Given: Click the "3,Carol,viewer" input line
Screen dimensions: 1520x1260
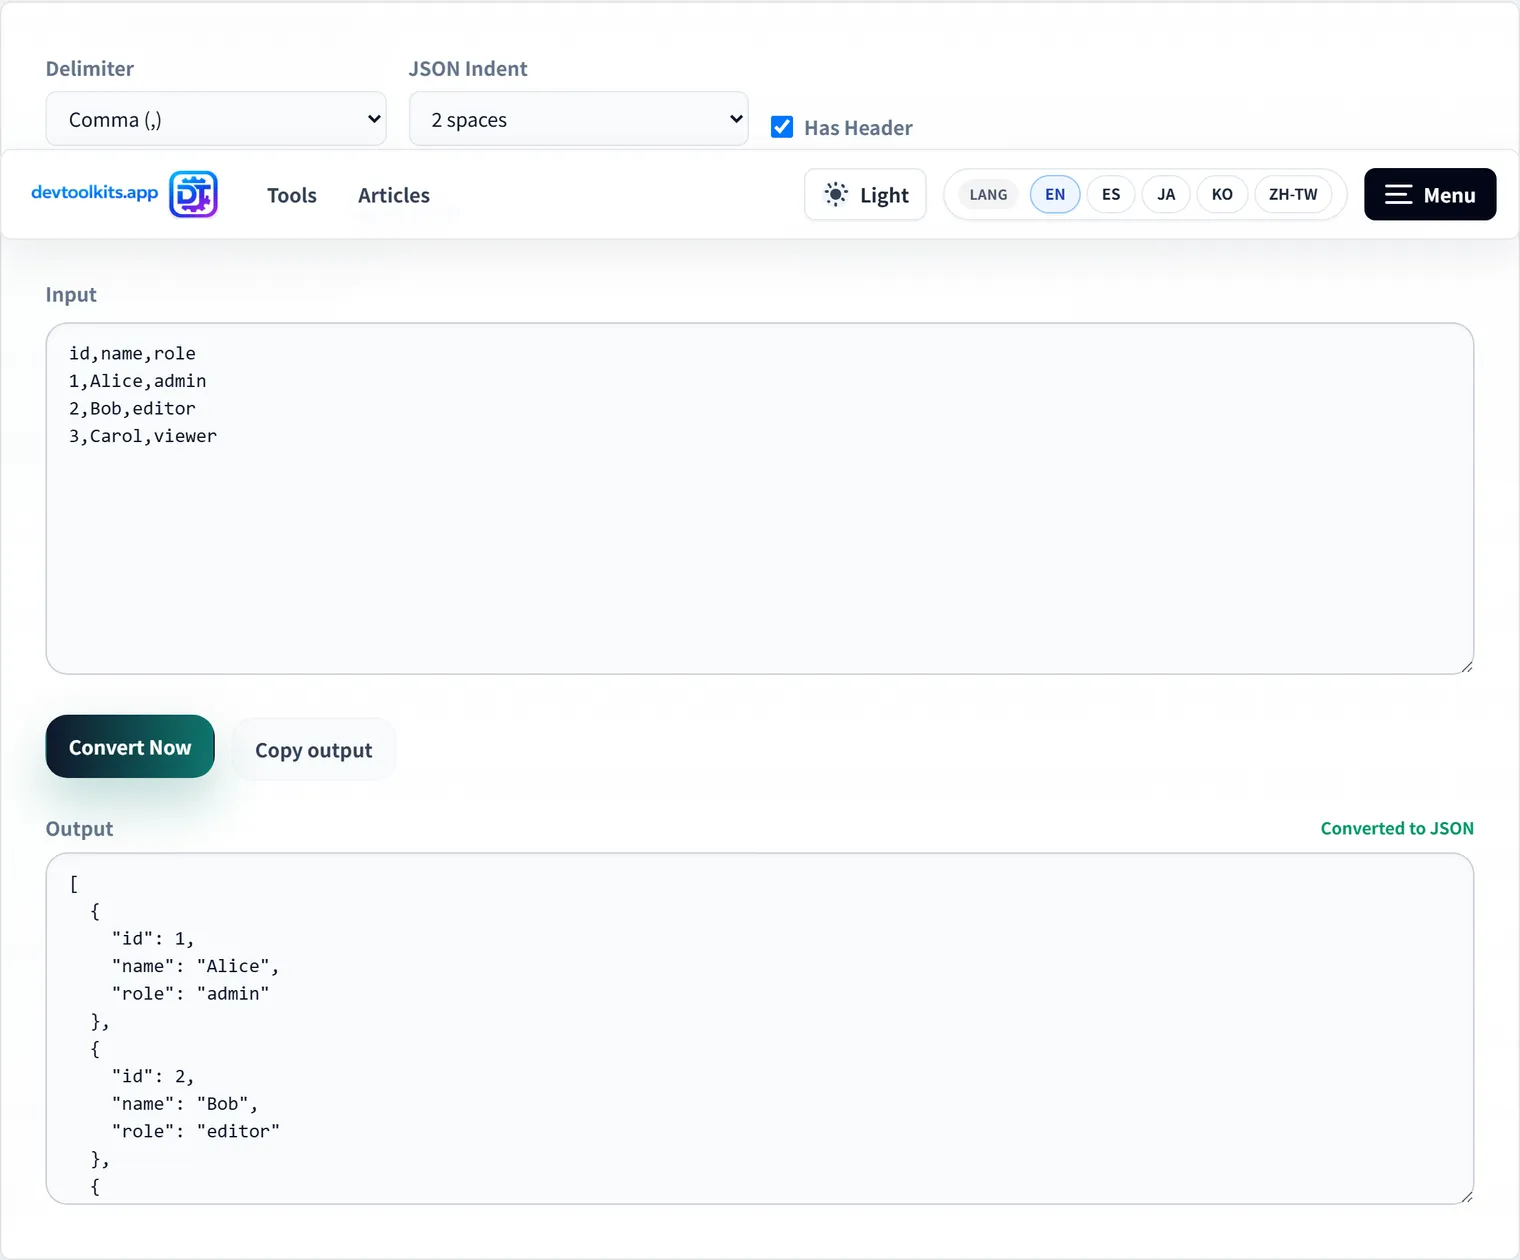Looking at the screenshot, I should 143,436.
